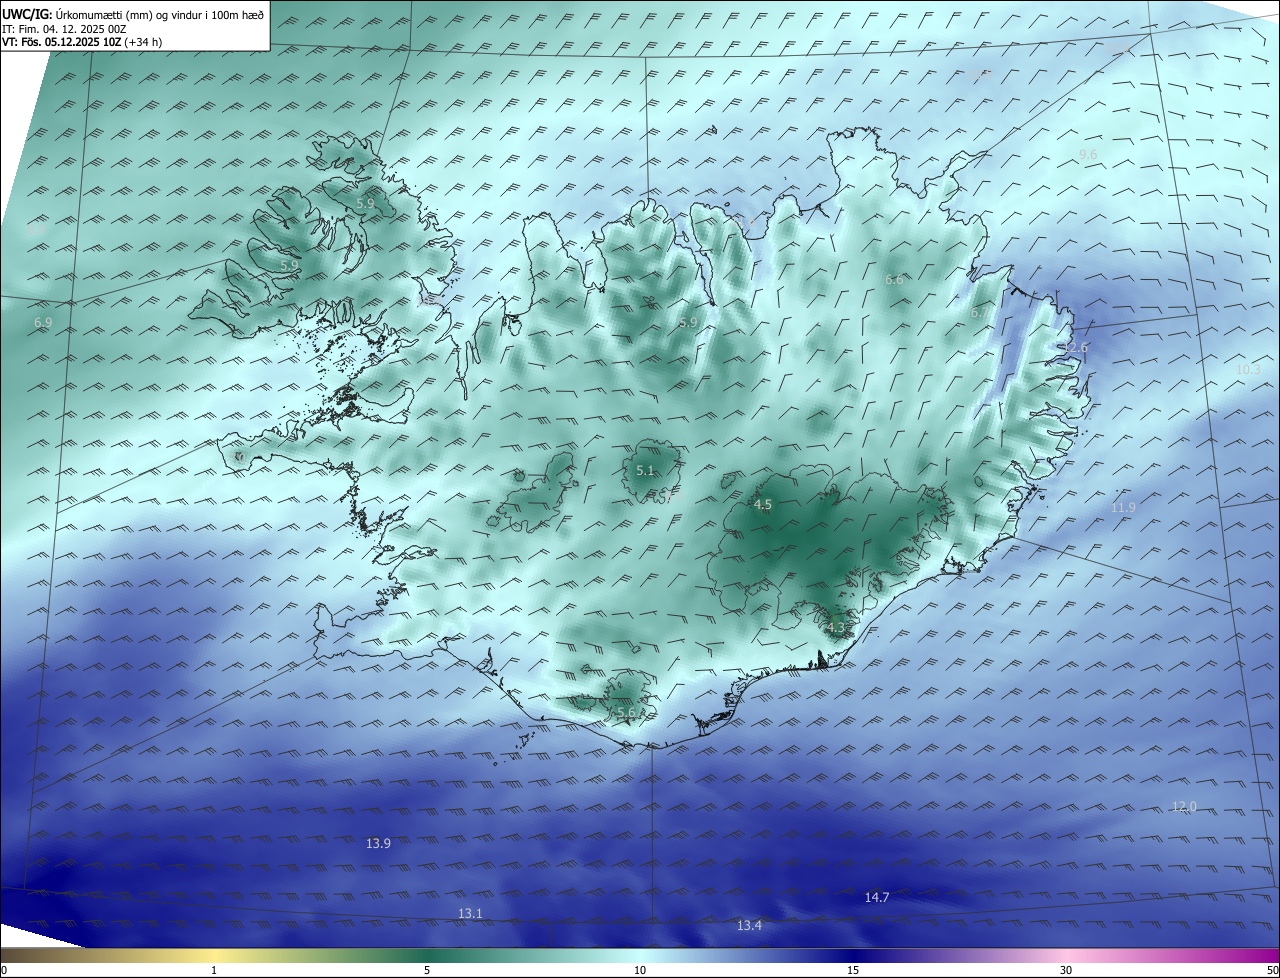This screenshot has height=978, width=1280.
Task: Click the map value label '5.6'
Action: tap(626, 713)
